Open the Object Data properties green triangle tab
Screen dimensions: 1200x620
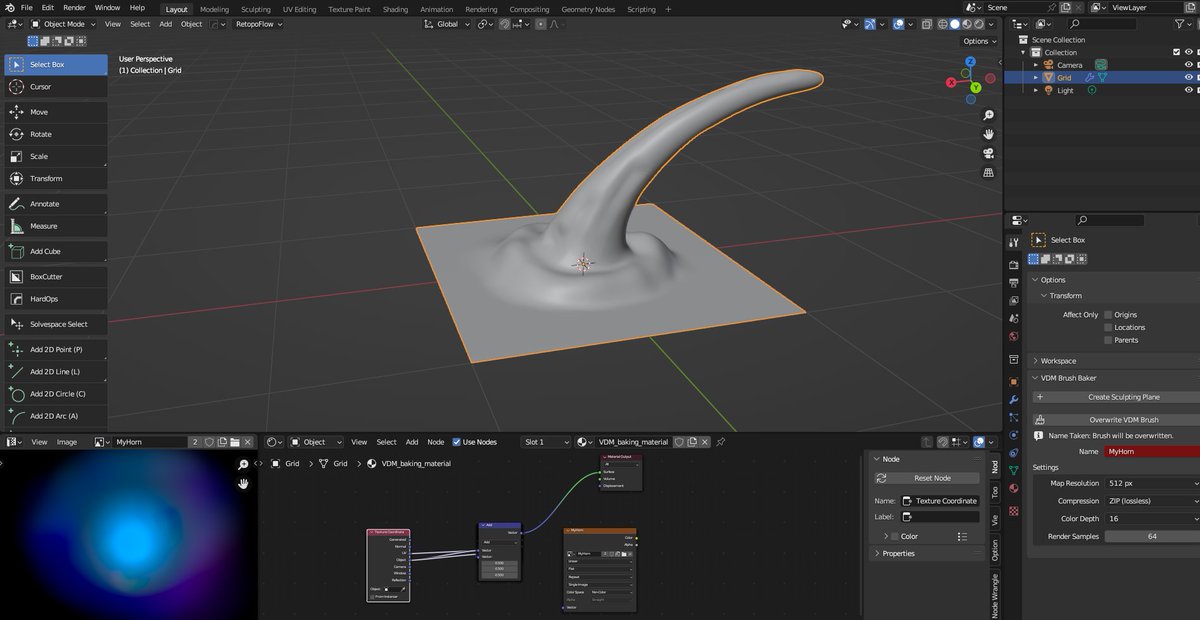pyautogui.click(x=1013, y=470)
